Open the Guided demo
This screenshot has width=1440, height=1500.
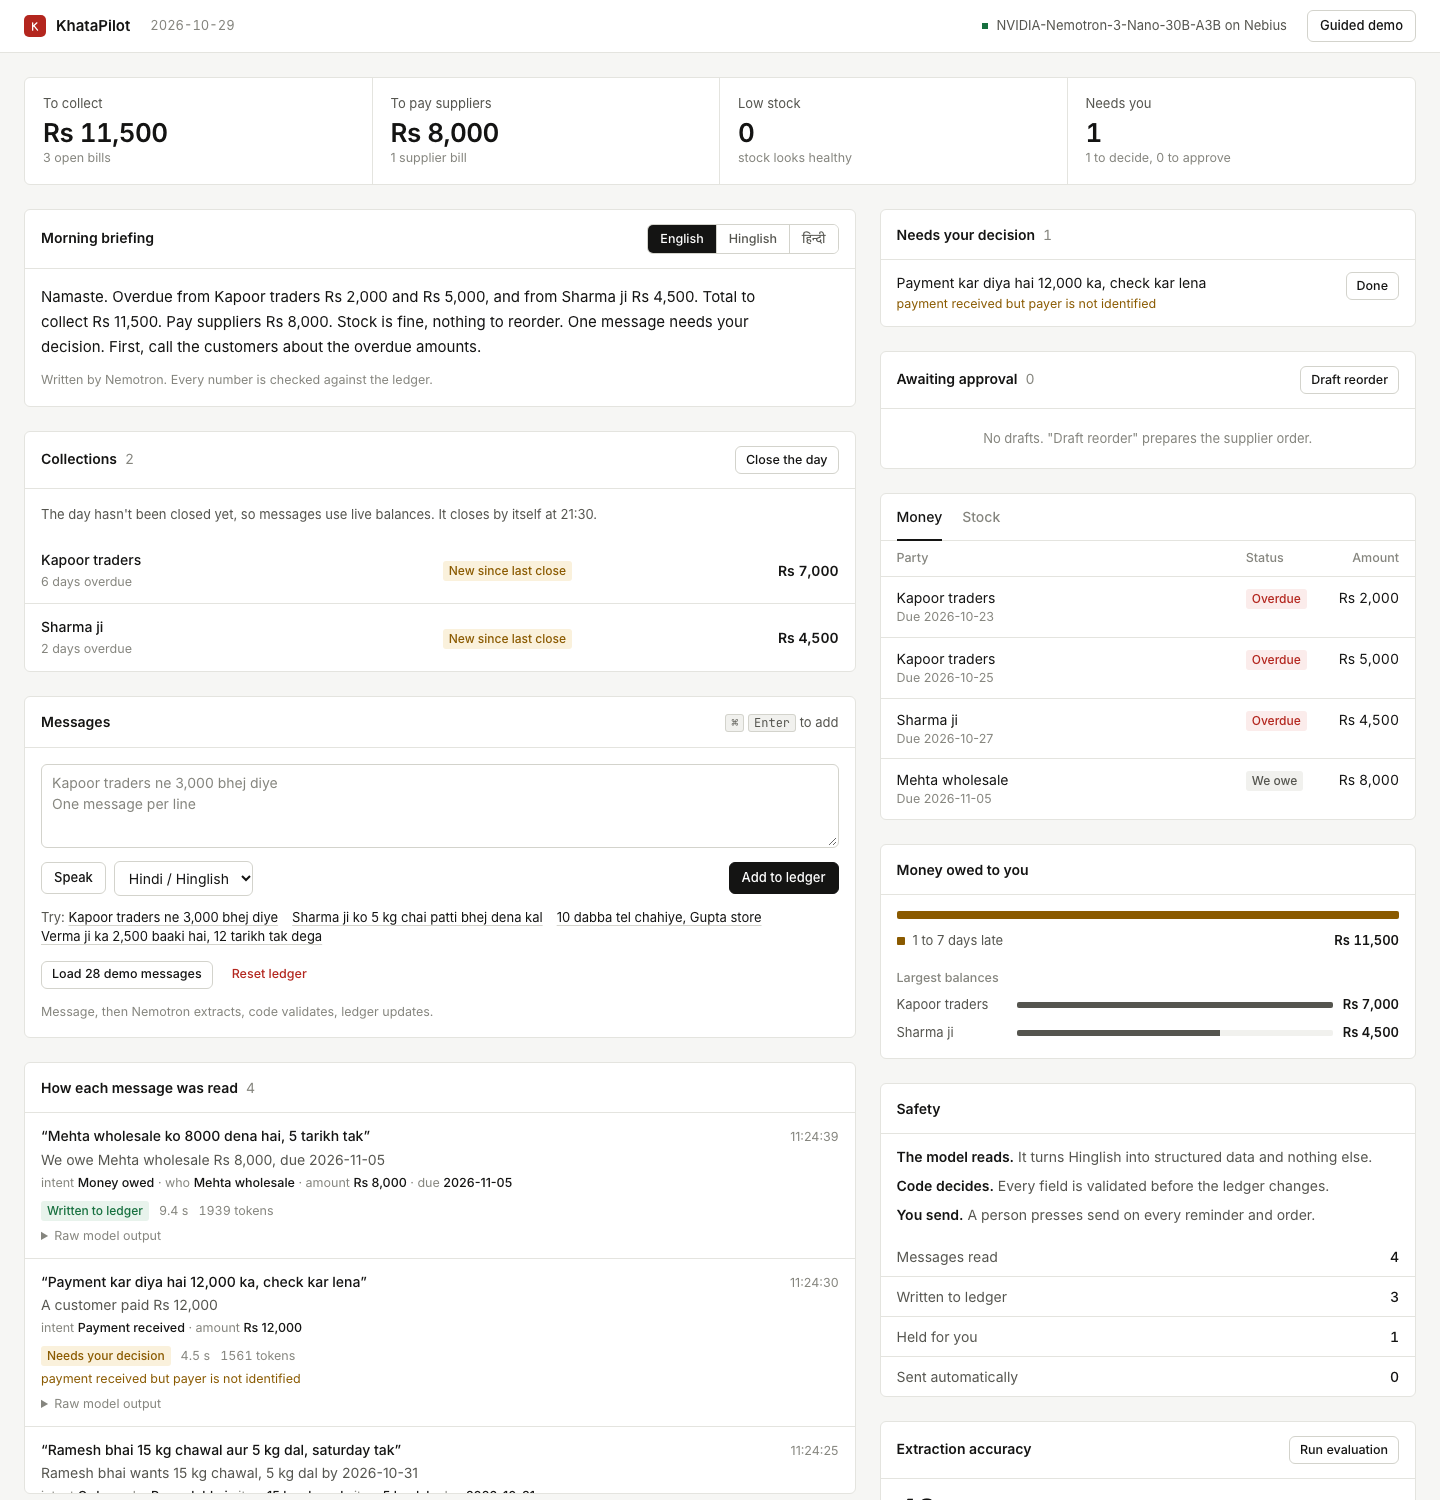[1361, 26]
